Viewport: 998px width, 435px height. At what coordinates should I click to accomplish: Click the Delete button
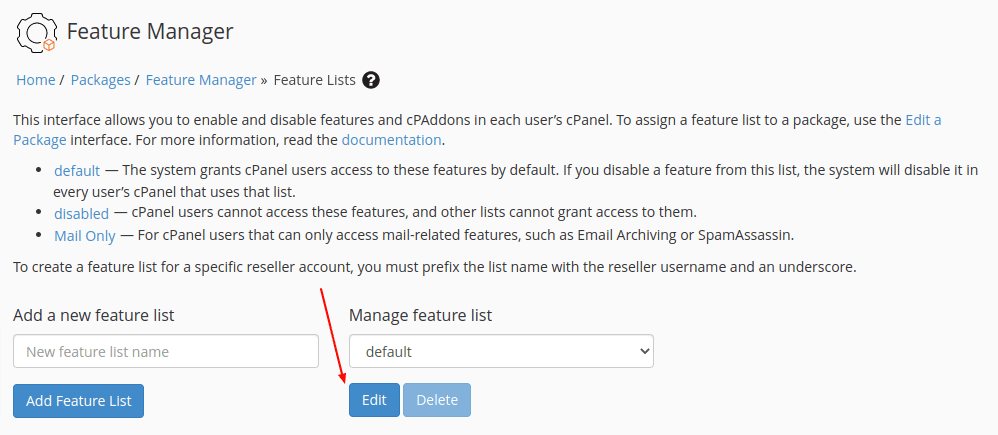(437, 400)
